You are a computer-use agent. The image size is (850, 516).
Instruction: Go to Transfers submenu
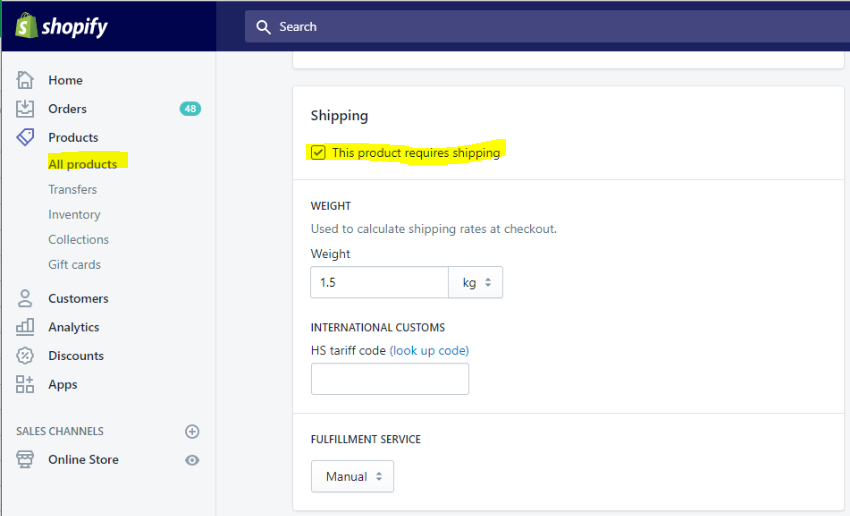click(73, 189)
